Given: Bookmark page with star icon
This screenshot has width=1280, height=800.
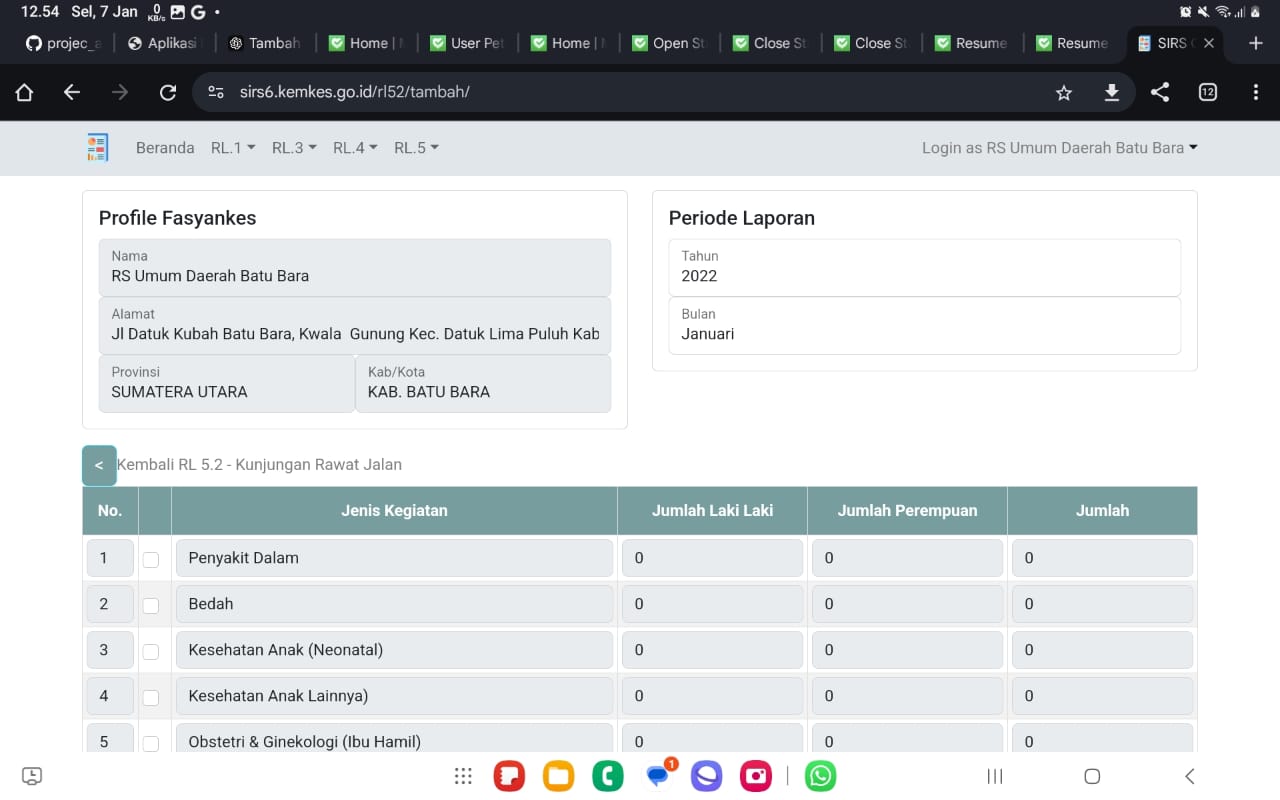Looking at the screenshot, I should [1064, 92].
